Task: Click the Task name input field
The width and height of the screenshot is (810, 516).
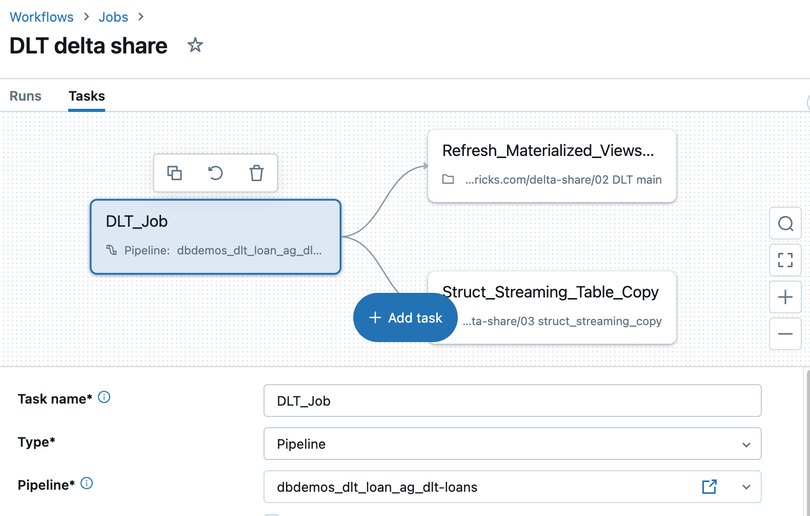Action: tap(512, 400)
